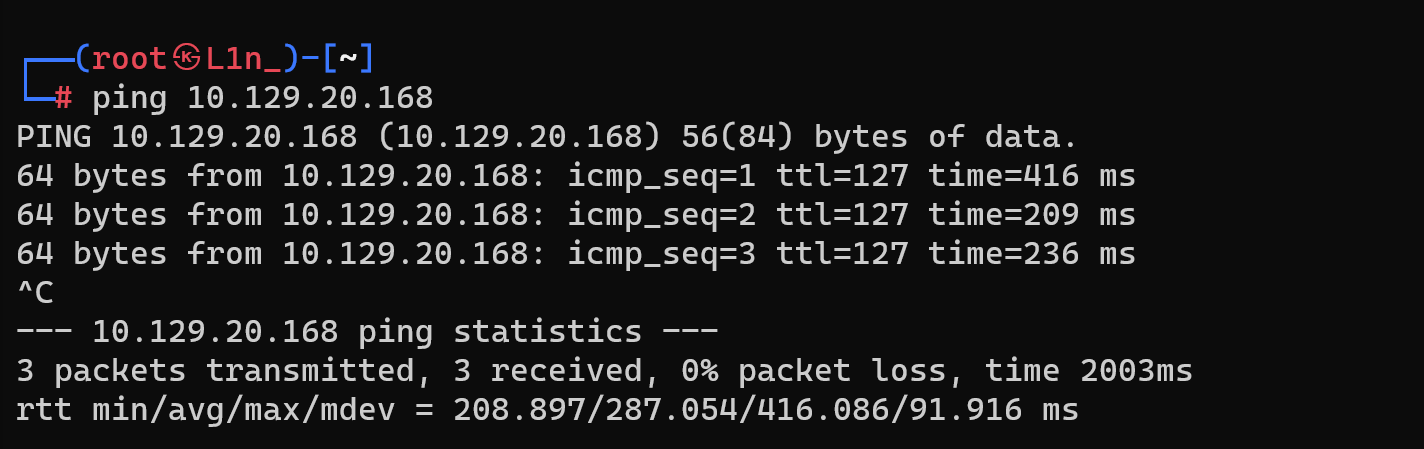Click the word root in prompt
The height and width of the screenshot is (449, 1424).
coord(129,59)
